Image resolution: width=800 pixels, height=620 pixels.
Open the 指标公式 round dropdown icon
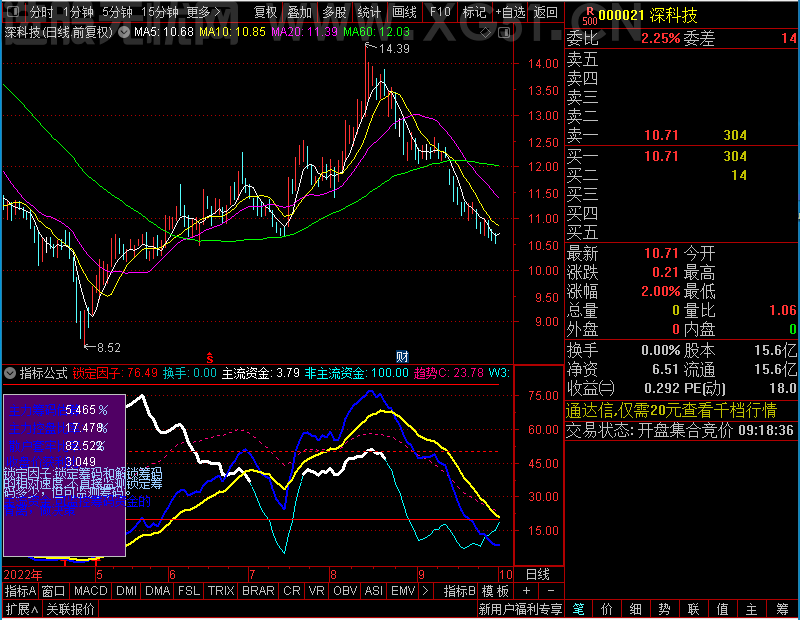tap(10, 373)
